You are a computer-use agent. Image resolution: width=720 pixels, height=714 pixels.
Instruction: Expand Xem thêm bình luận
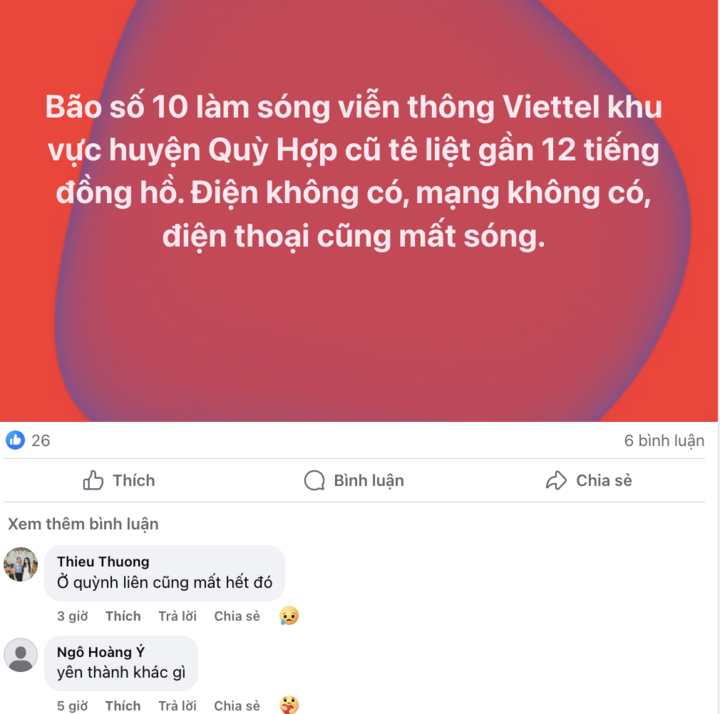(83, 524)
